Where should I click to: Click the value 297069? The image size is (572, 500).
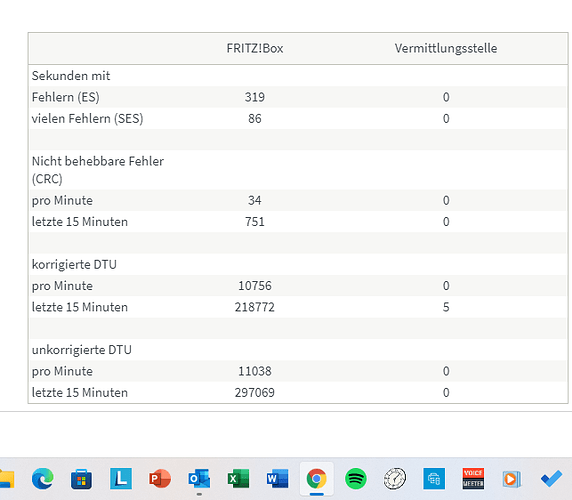[x=255, y=393]
